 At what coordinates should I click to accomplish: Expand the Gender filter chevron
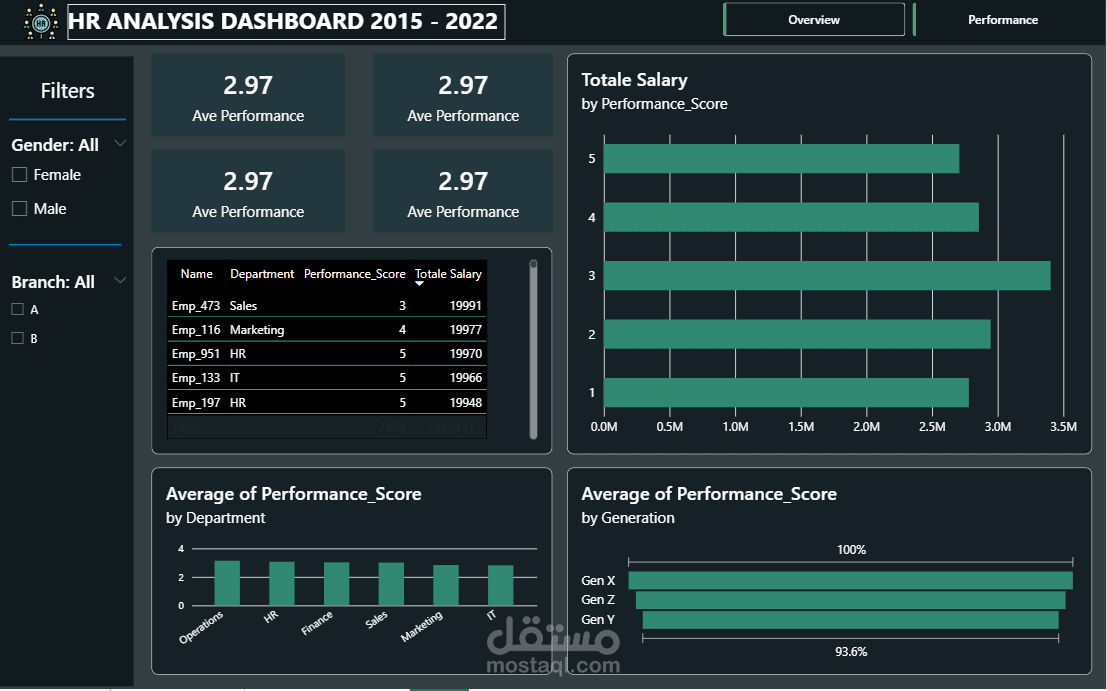click(x=120, y=143)
